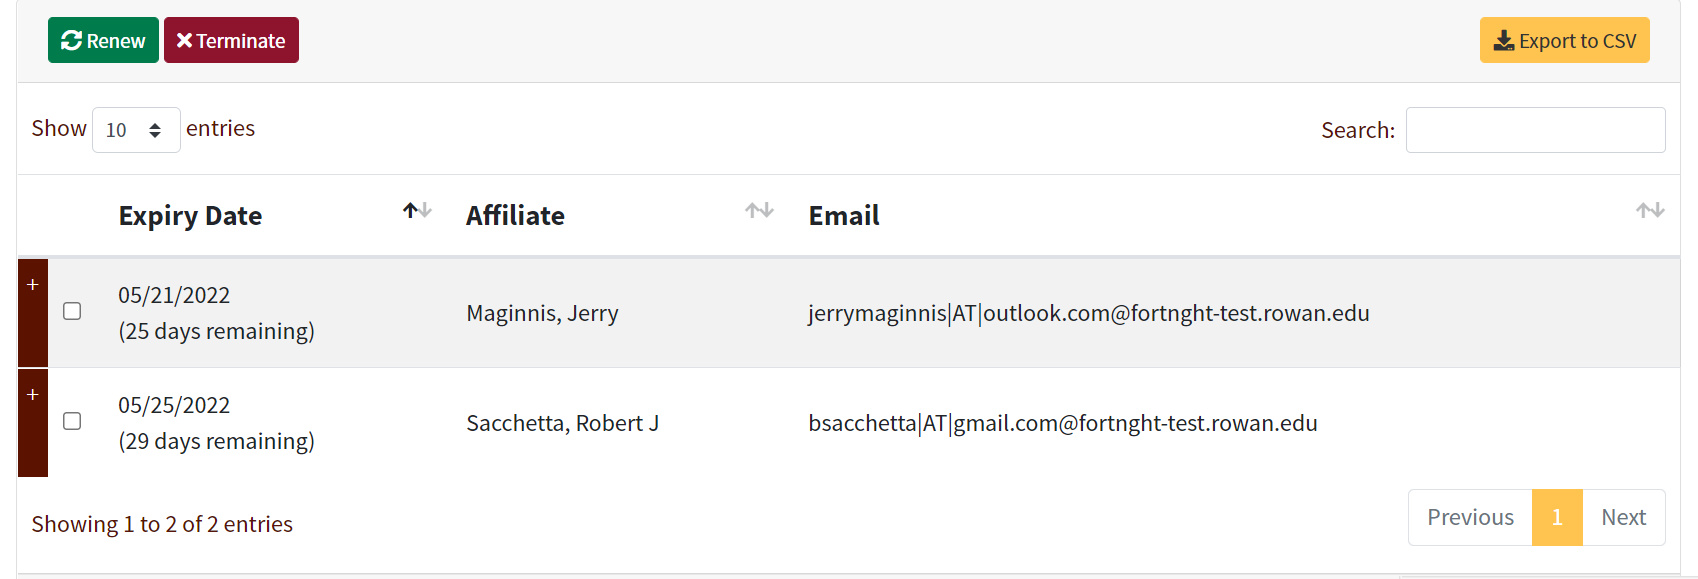This screenshot has width=1698, height=579.
Task: Check the box for Maginnis, Jerry
Action: tap(72, 311)
